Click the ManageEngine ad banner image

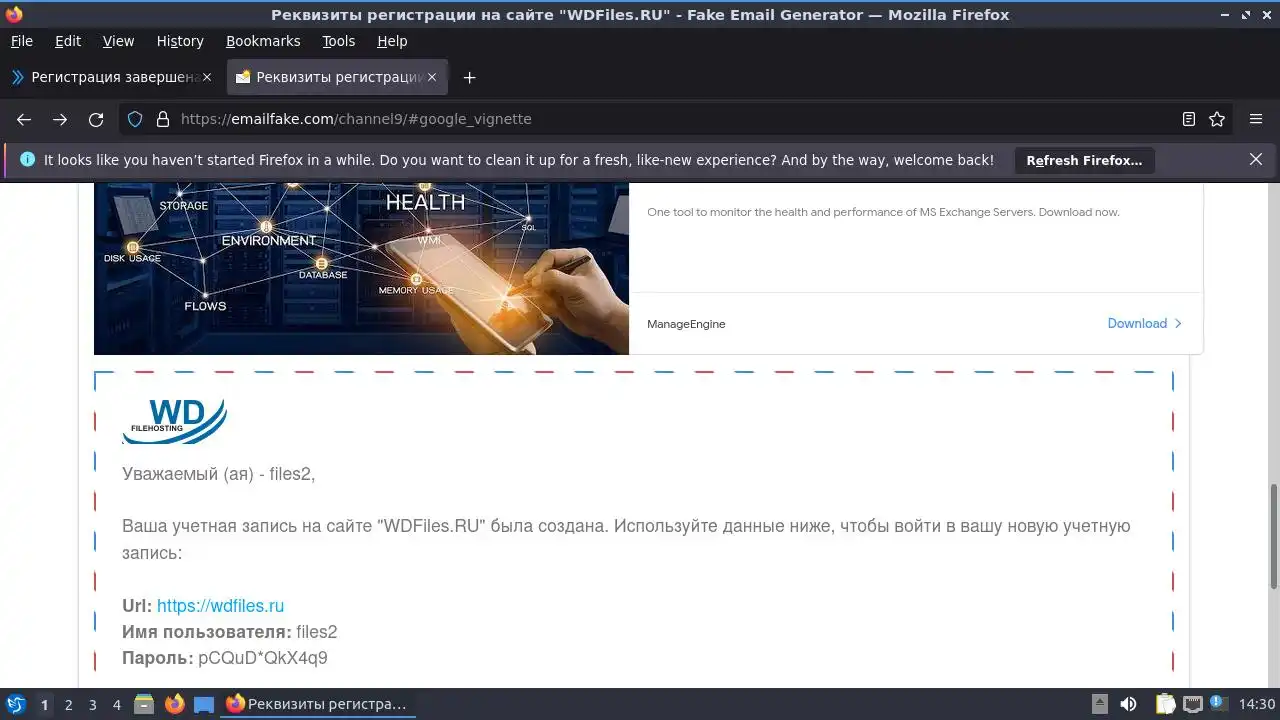tap(361, 268)
